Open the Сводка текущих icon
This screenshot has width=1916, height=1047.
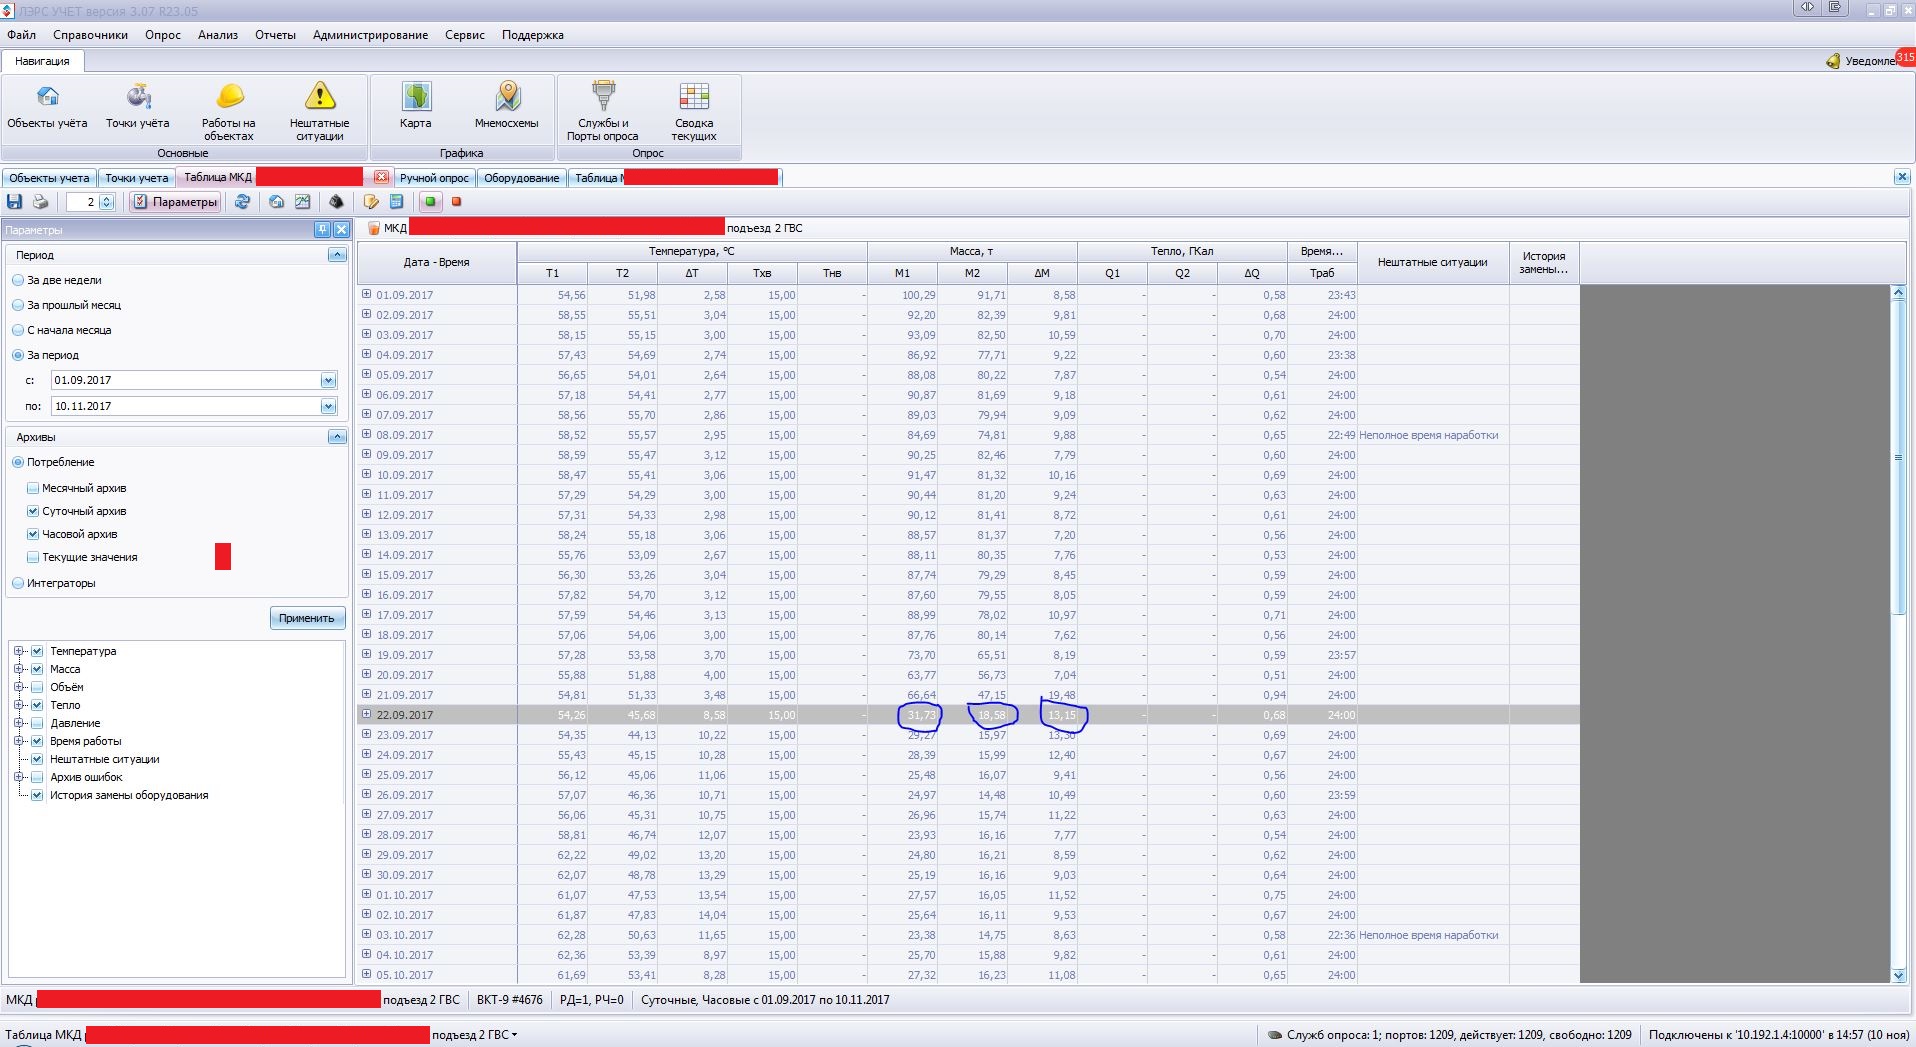tap(694, 110)
